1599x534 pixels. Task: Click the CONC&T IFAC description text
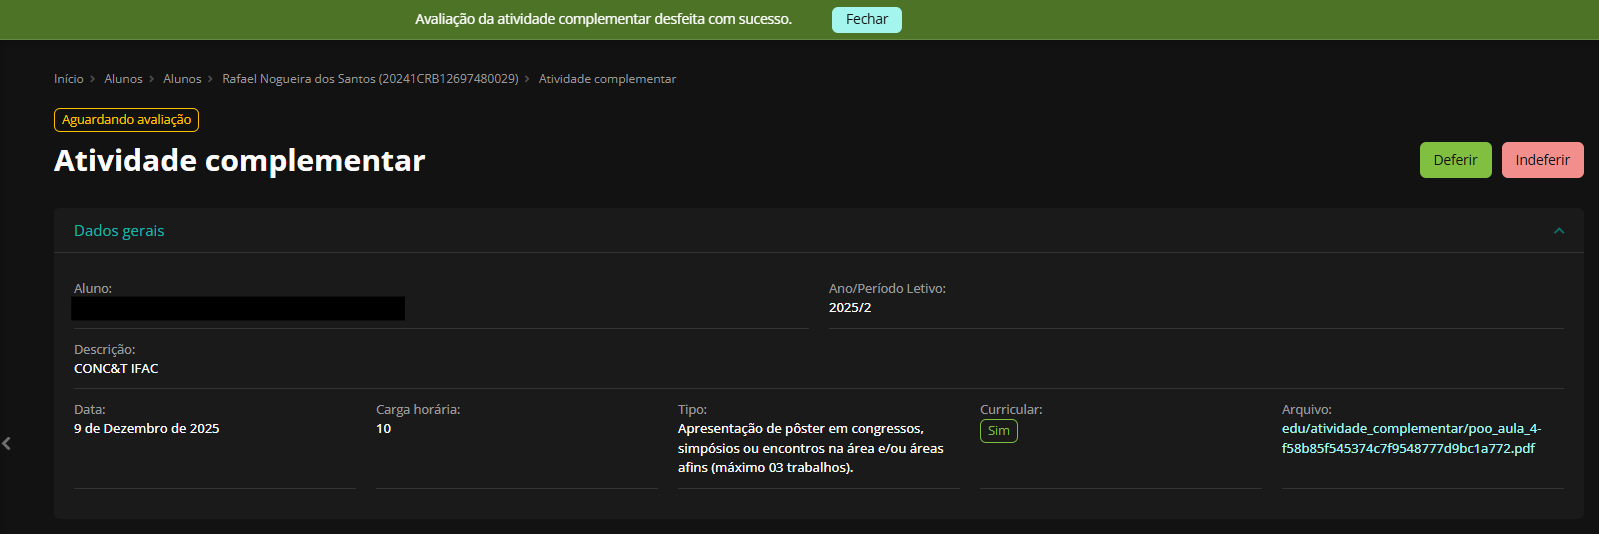[x=116, y=369]
